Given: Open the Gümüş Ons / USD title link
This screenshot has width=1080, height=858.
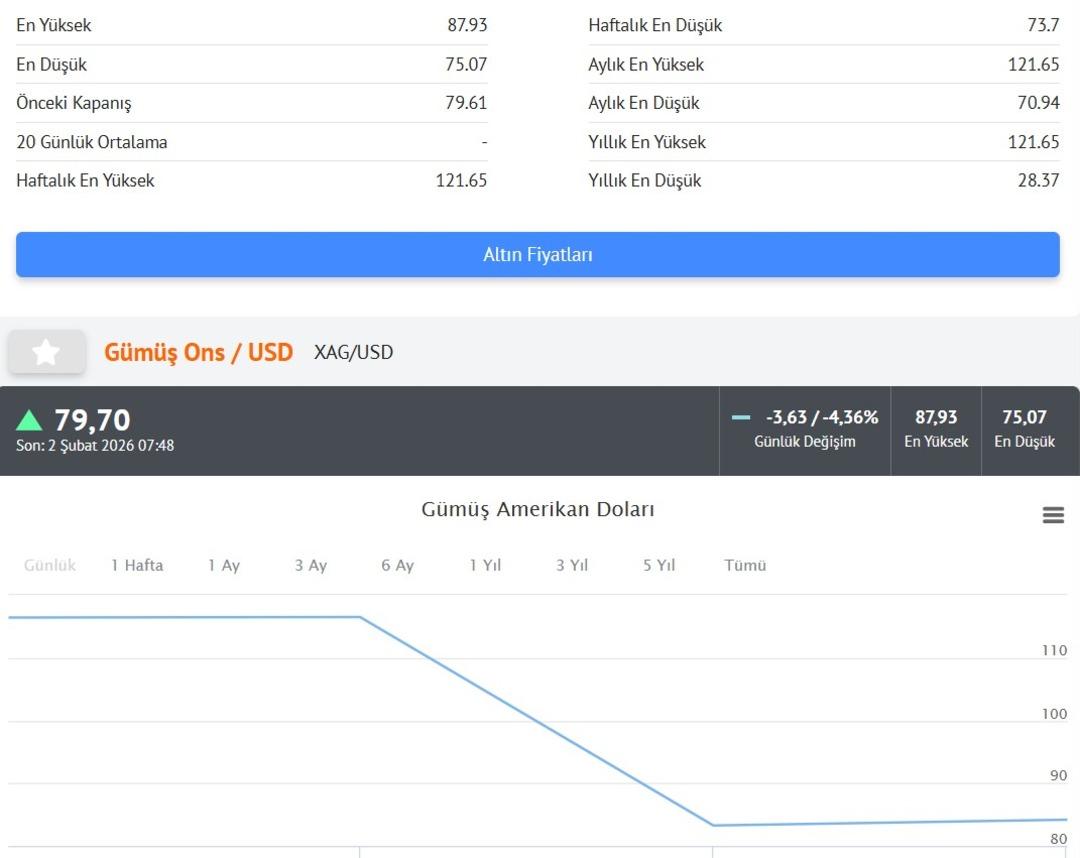Looking at the screenshot, I should pyautogui.click(x=198, y=352).
